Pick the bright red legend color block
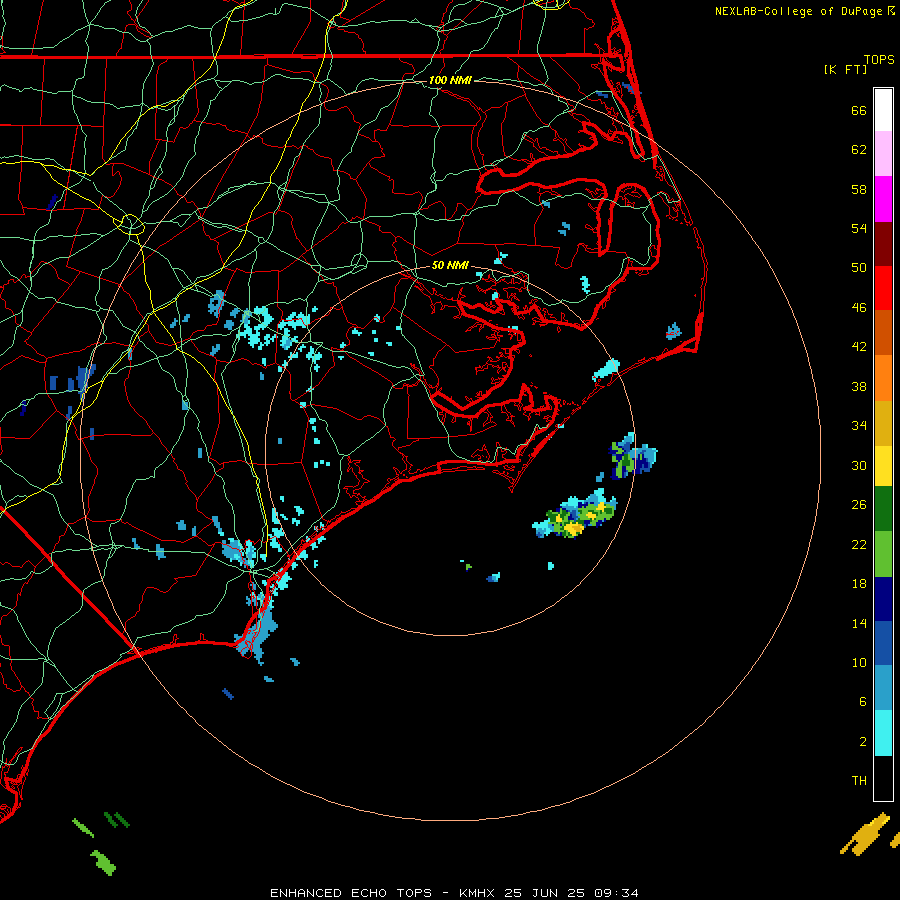 [883, 288]
